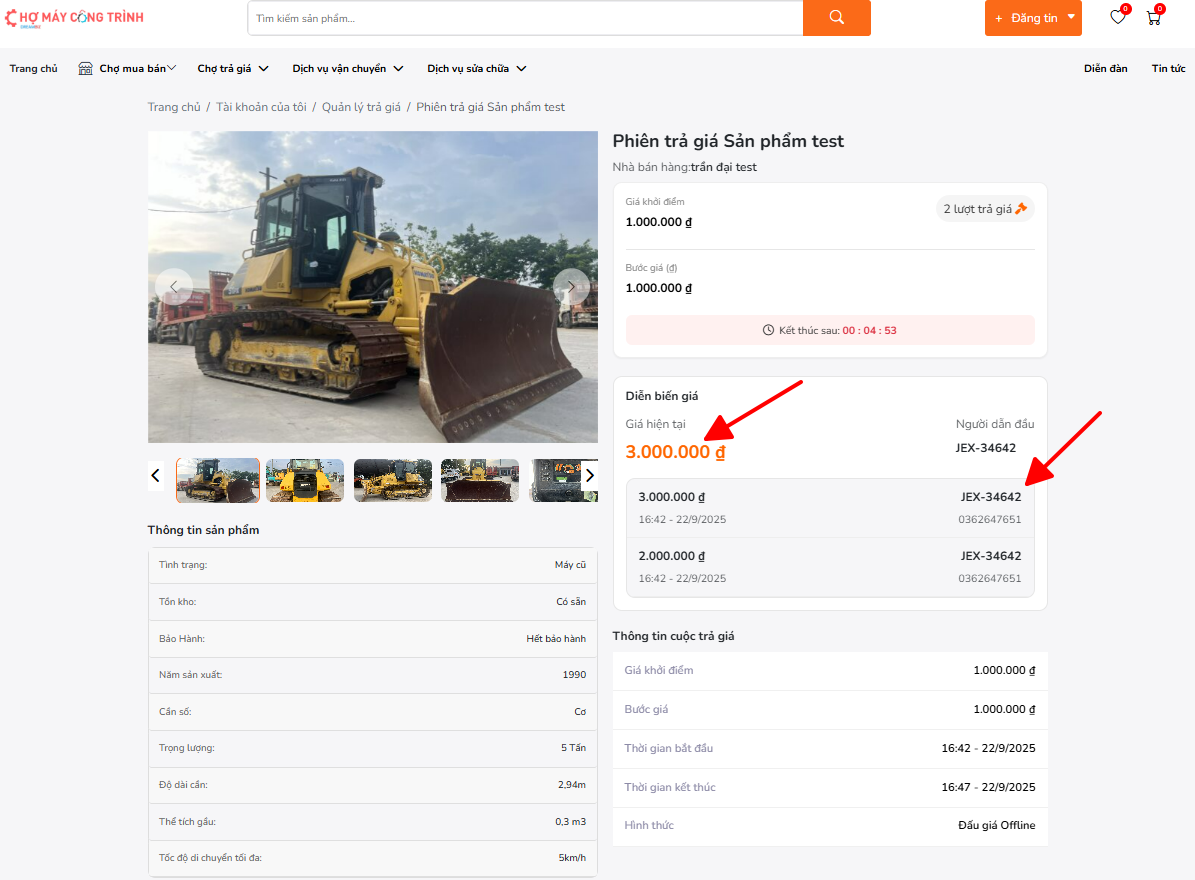
Task: Select the second bulldozer thumbnail
Action: pos(305,480)
